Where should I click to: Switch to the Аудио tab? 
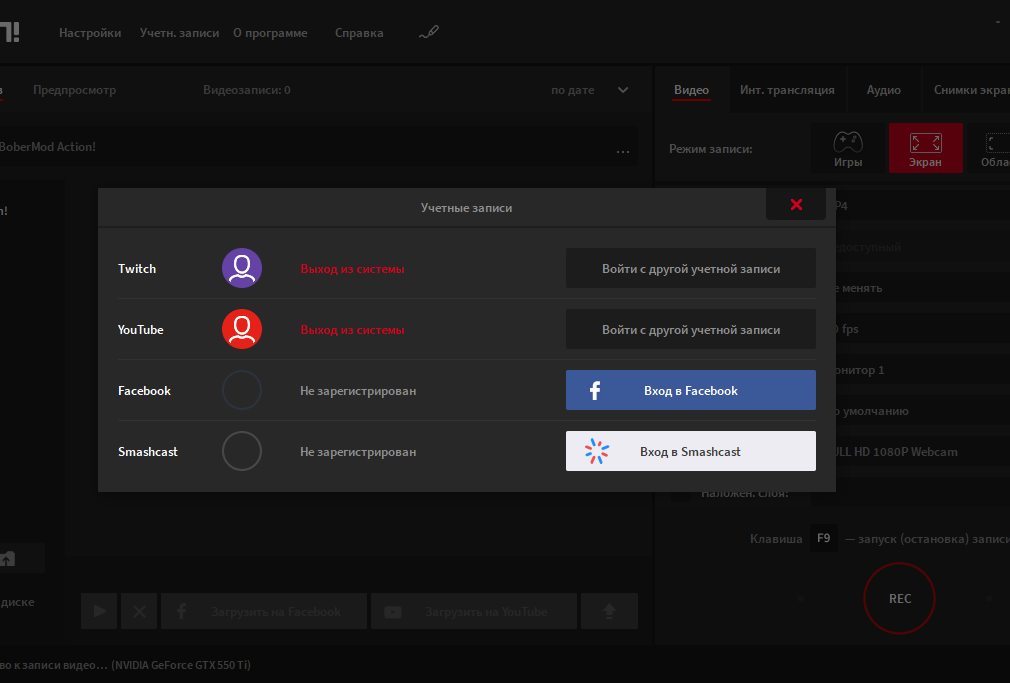click(883, 90)
